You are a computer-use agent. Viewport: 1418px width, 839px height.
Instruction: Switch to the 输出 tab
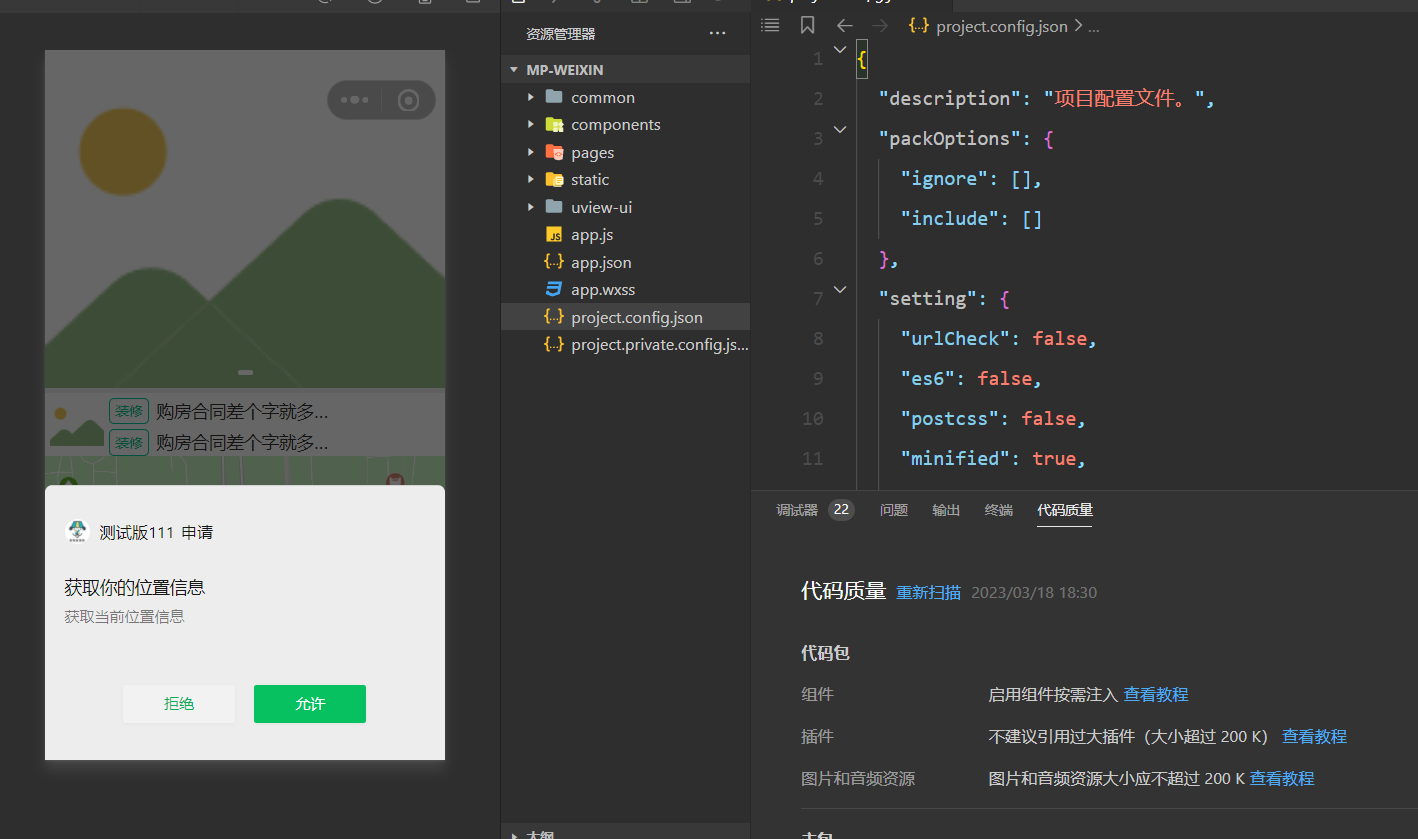(x=946, y=510)
